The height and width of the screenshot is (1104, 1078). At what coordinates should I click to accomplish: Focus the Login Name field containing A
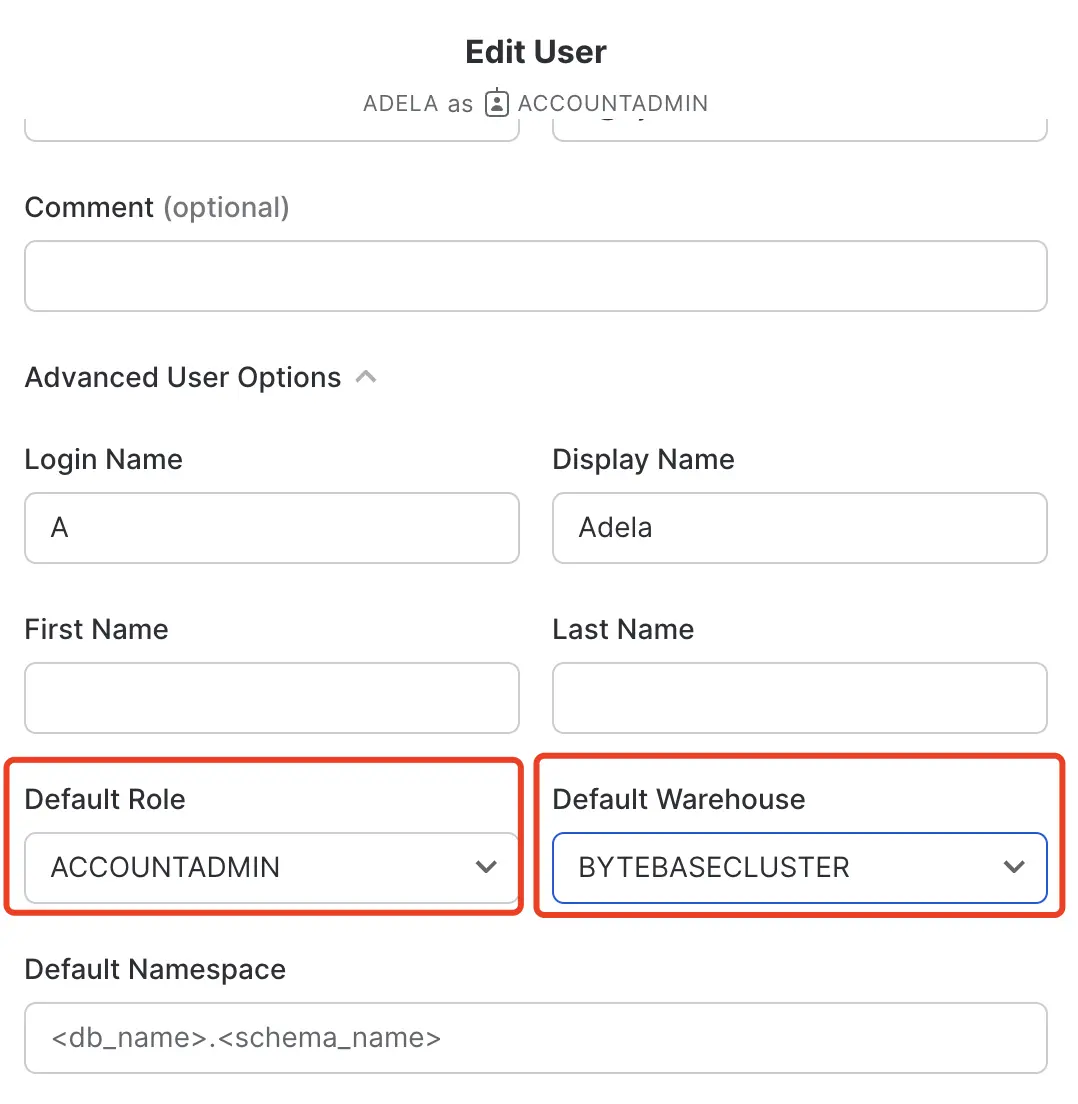272,528
